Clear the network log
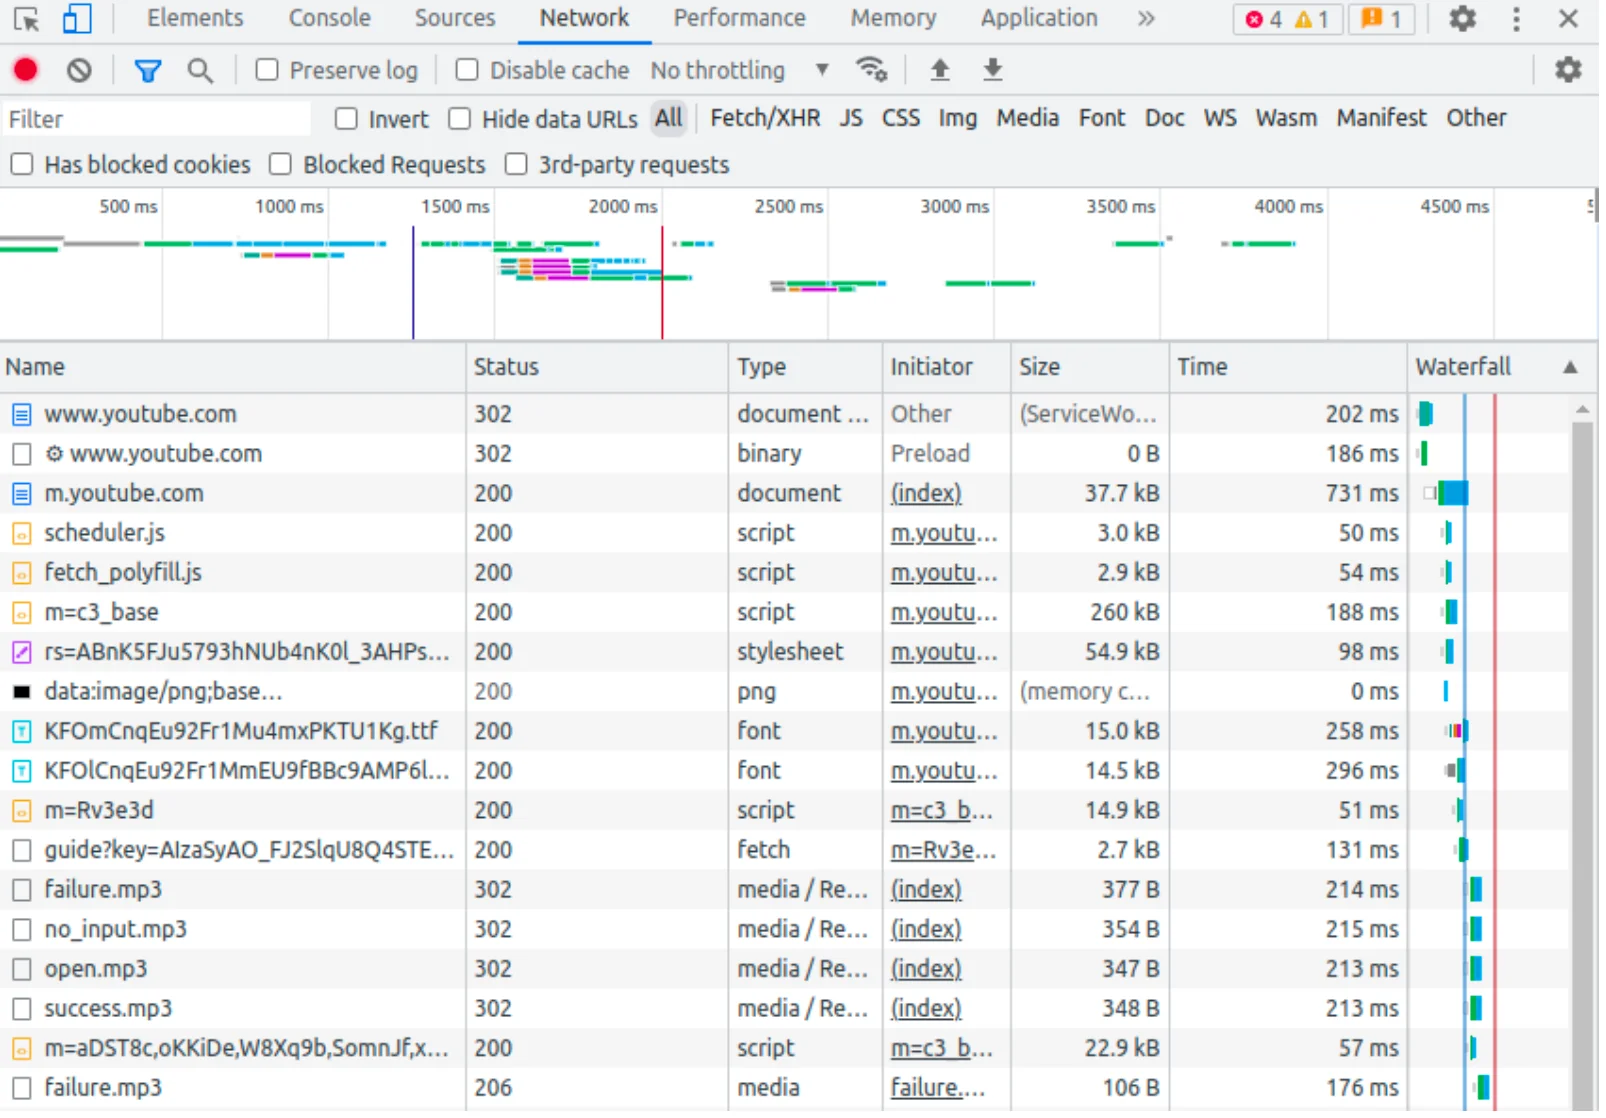This screenshot has width=1606, height=1118. pos(79,70)
